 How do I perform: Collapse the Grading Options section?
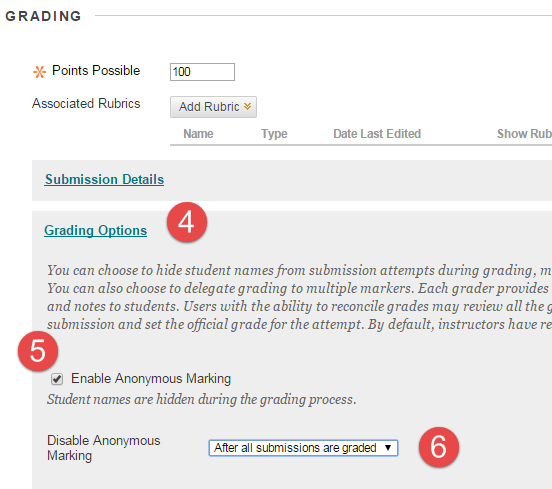[x=95, y=231]
